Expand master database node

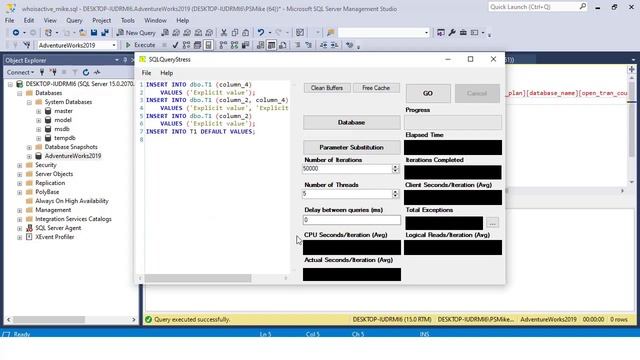38,111
